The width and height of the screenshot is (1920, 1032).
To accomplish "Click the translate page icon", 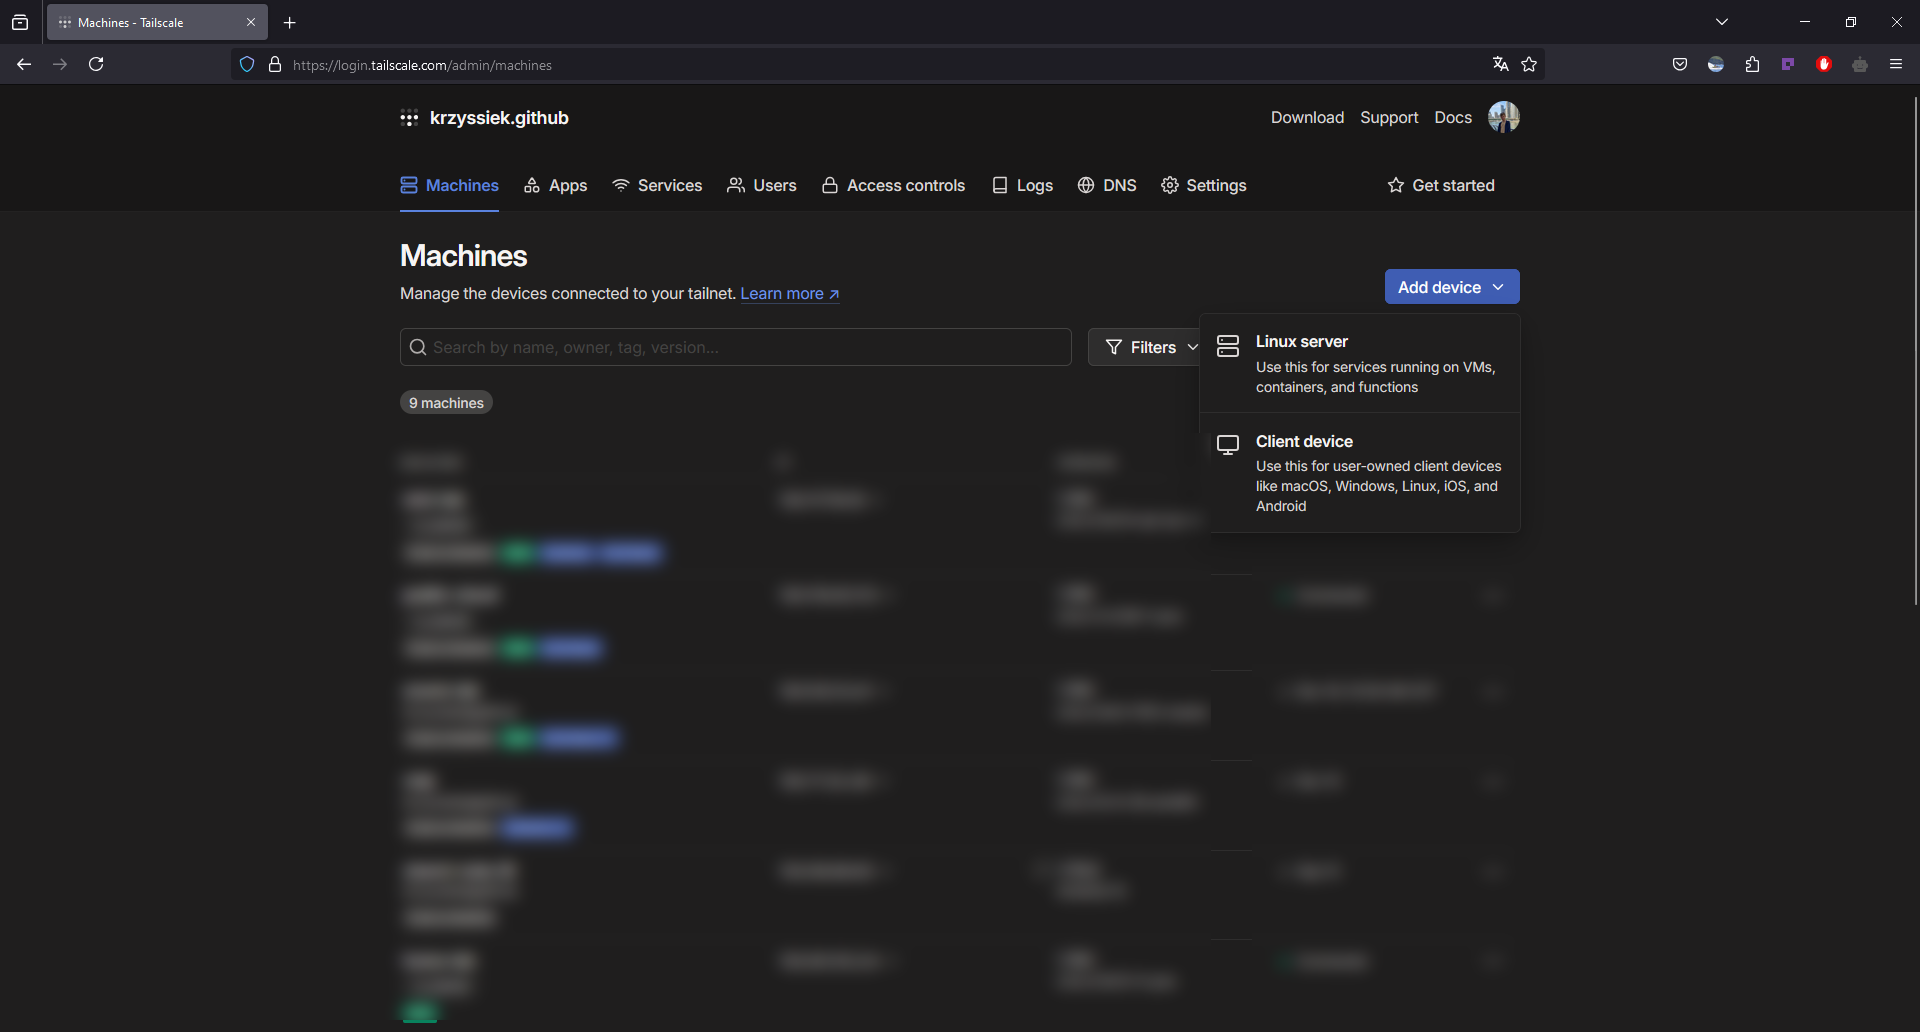I will coord(1500,64).
